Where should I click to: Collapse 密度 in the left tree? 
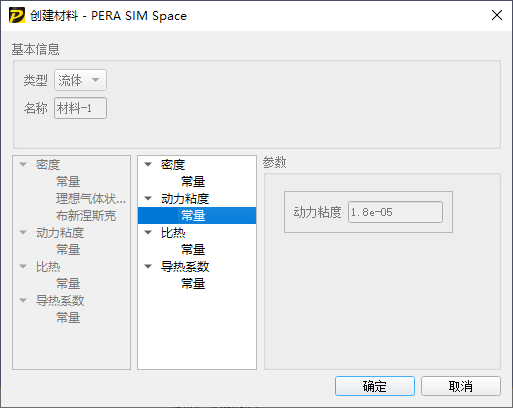23,164
